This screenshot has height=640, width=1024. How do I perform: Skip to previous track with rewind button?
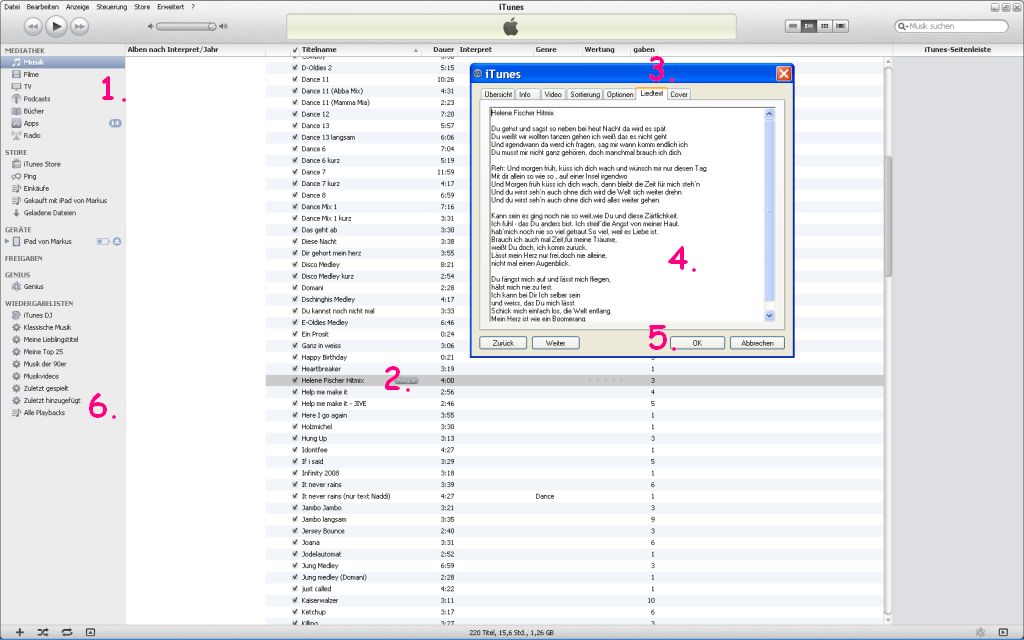[33, 26]
